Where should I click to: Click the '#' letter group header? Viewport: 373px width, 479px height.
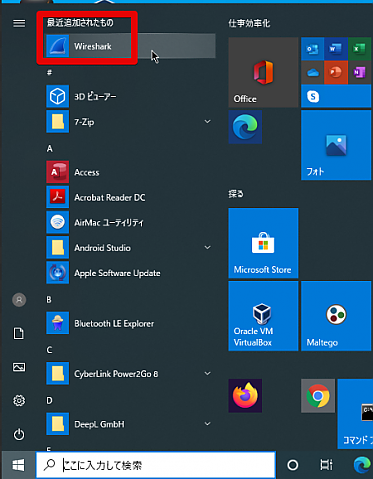coord(49,72)
